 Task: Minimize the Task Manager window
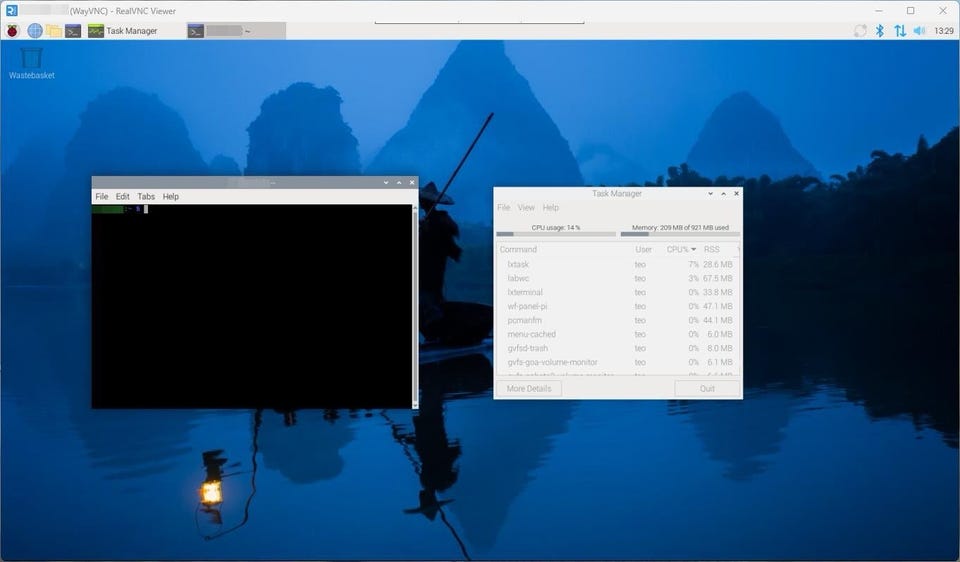[710, 193]
